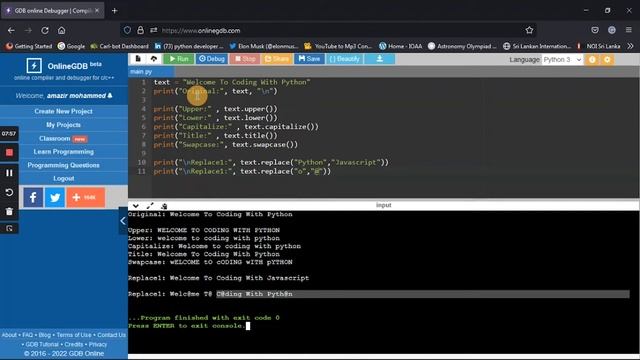Image resolution: width=640 pixels, height=360 pixels.
Task: Open the Getting Started bookmark
Action: [29, 46]
